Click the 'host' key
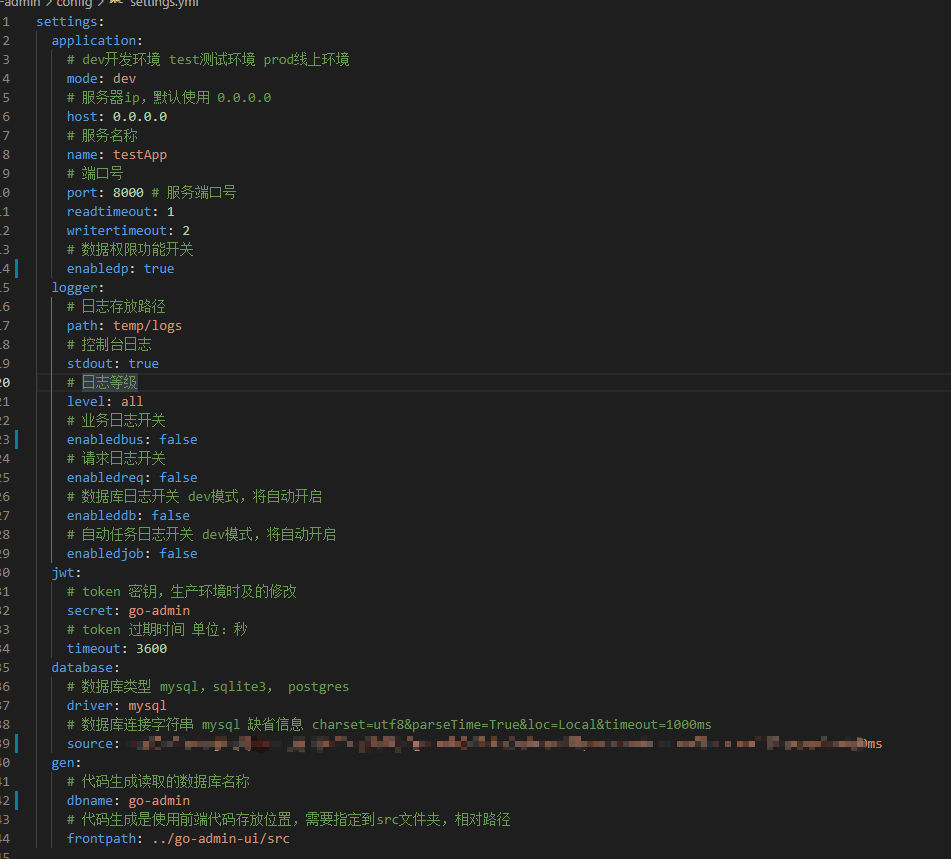The image size is (951, 859). coord(82,116)
